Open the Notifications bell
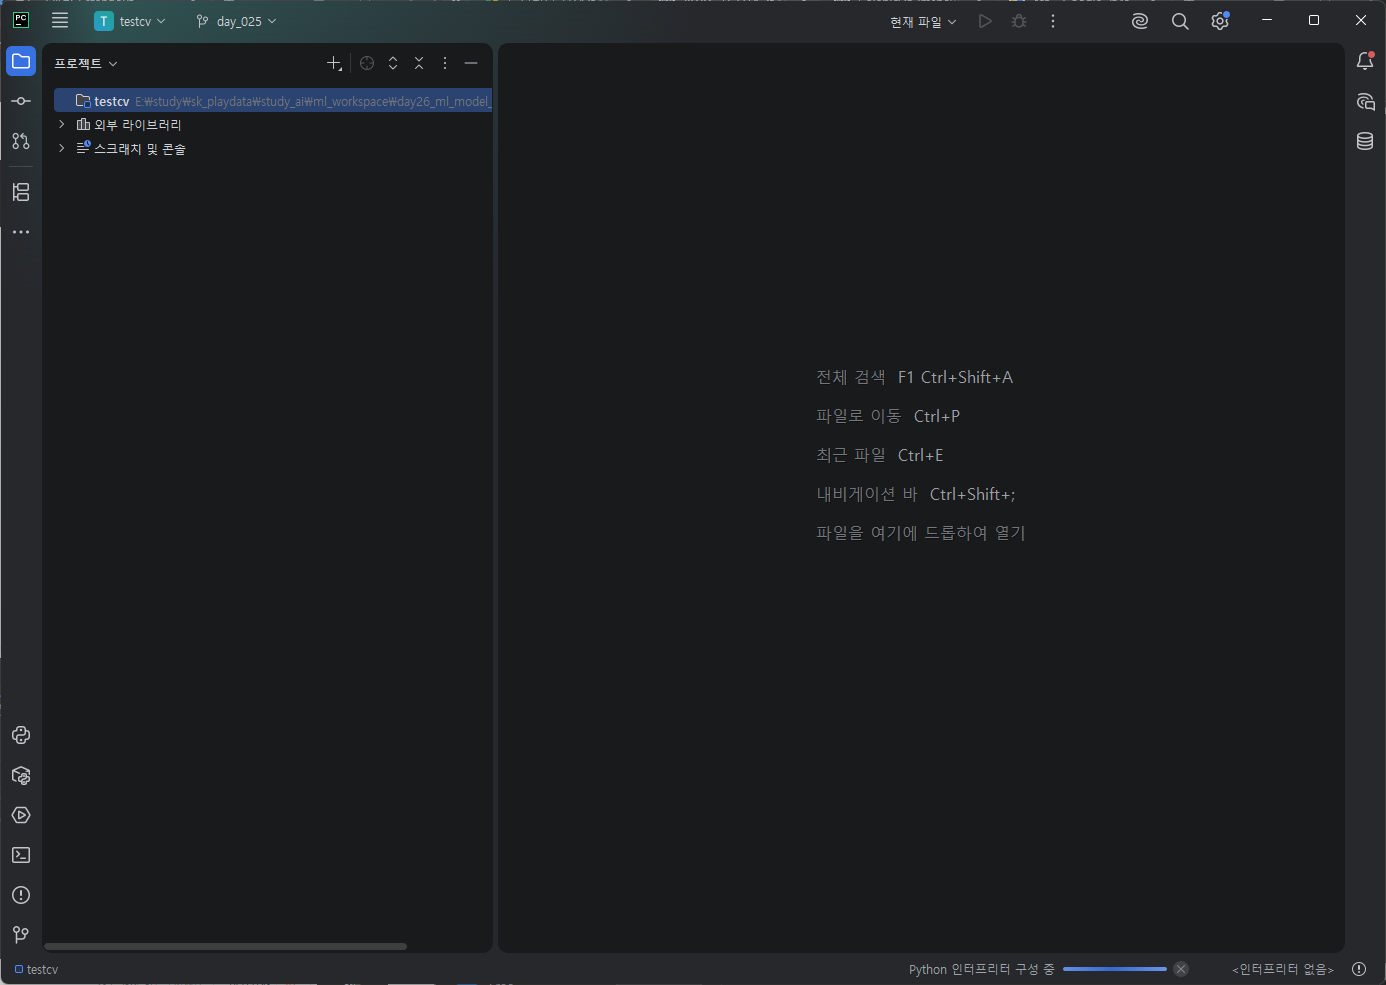 point(1365,61)
